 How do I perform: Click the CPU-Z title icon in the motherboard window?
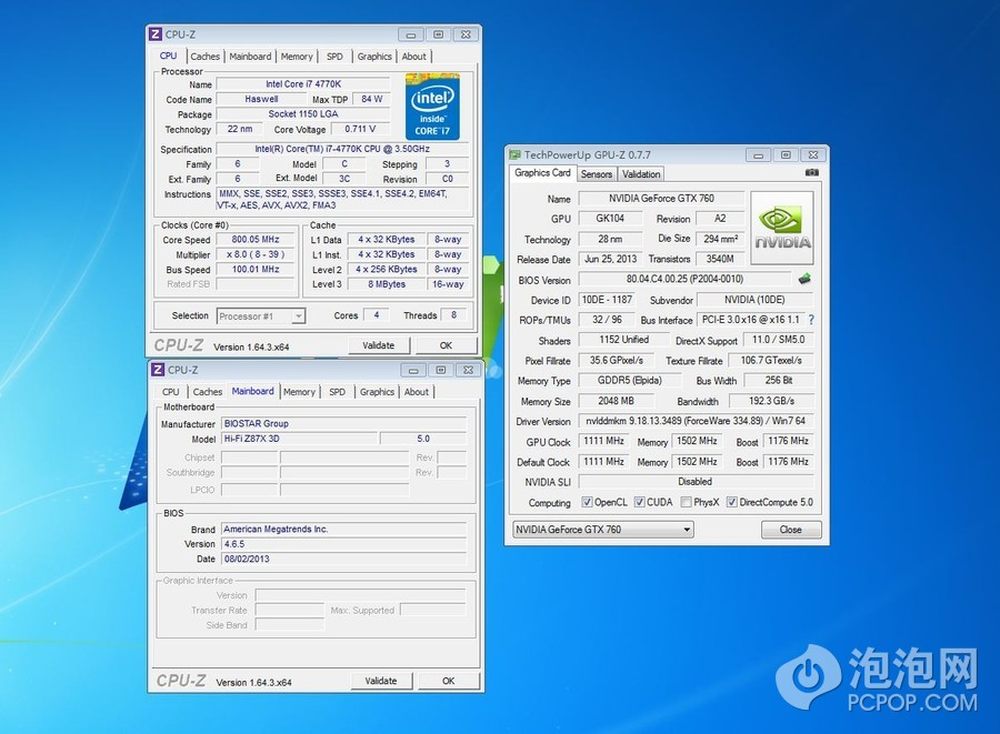tap(158, 370)
